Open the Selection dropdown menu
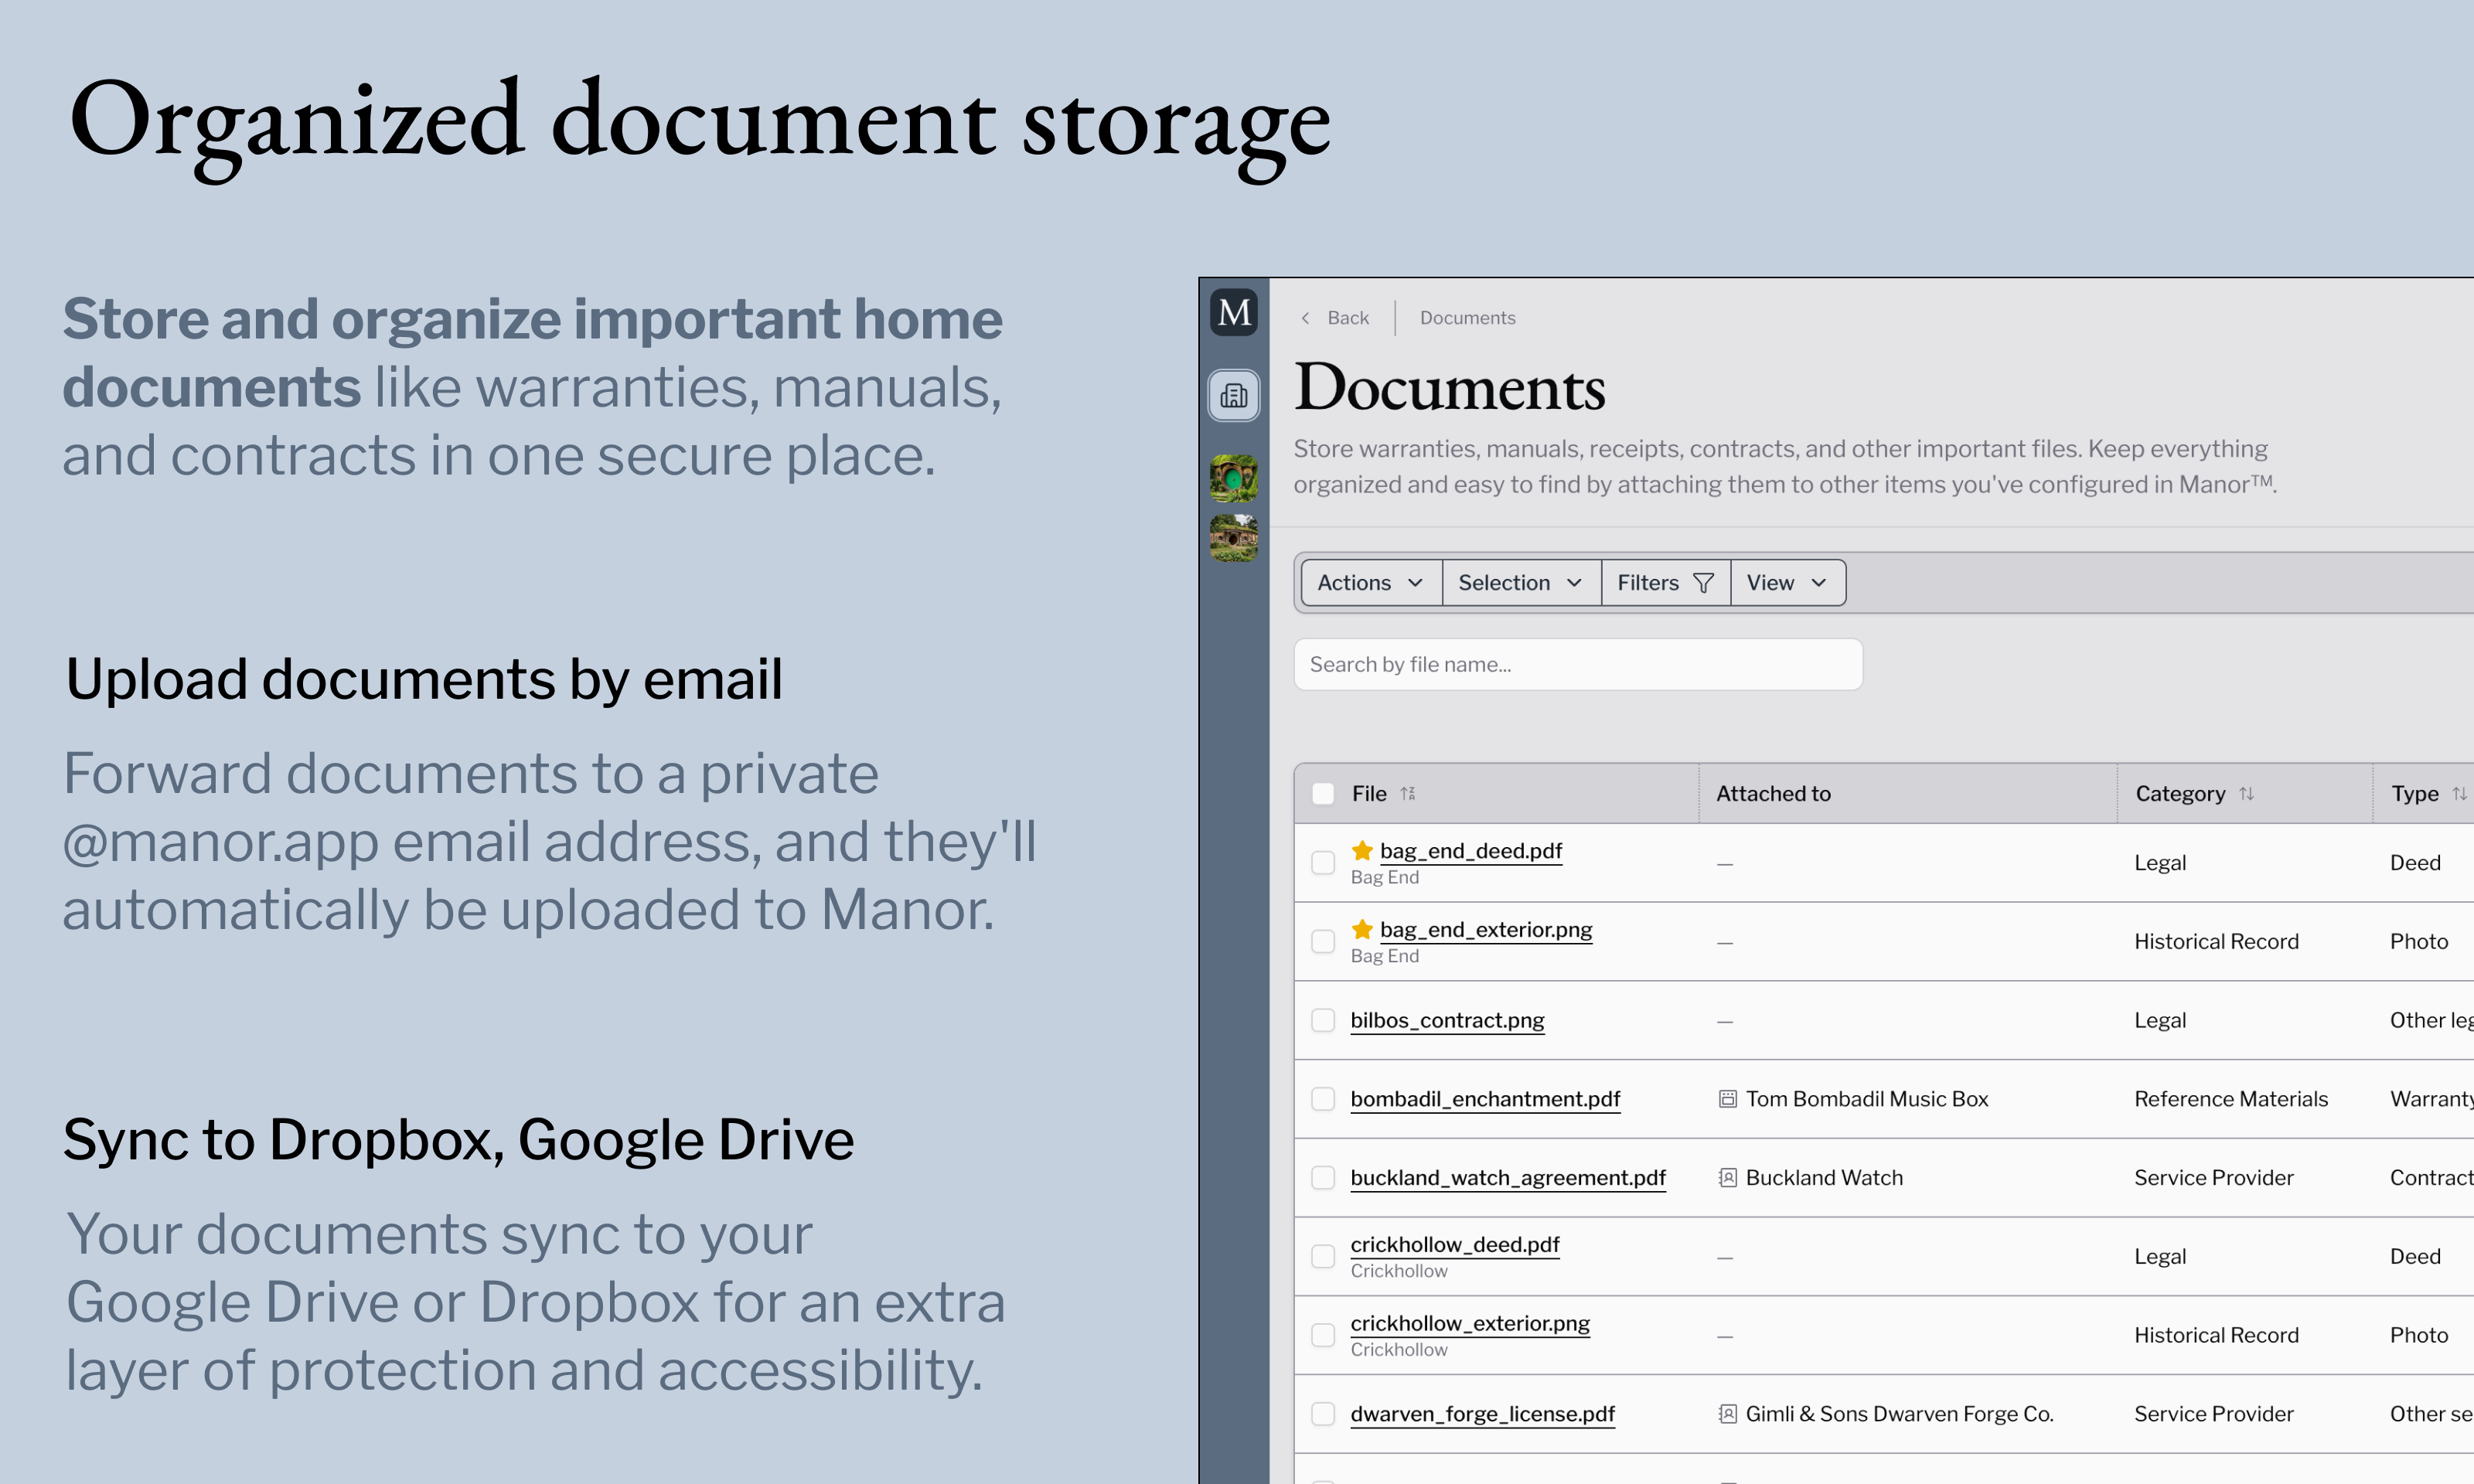This screenshot has width=2474, height=1484. (x=1519, y=583)
